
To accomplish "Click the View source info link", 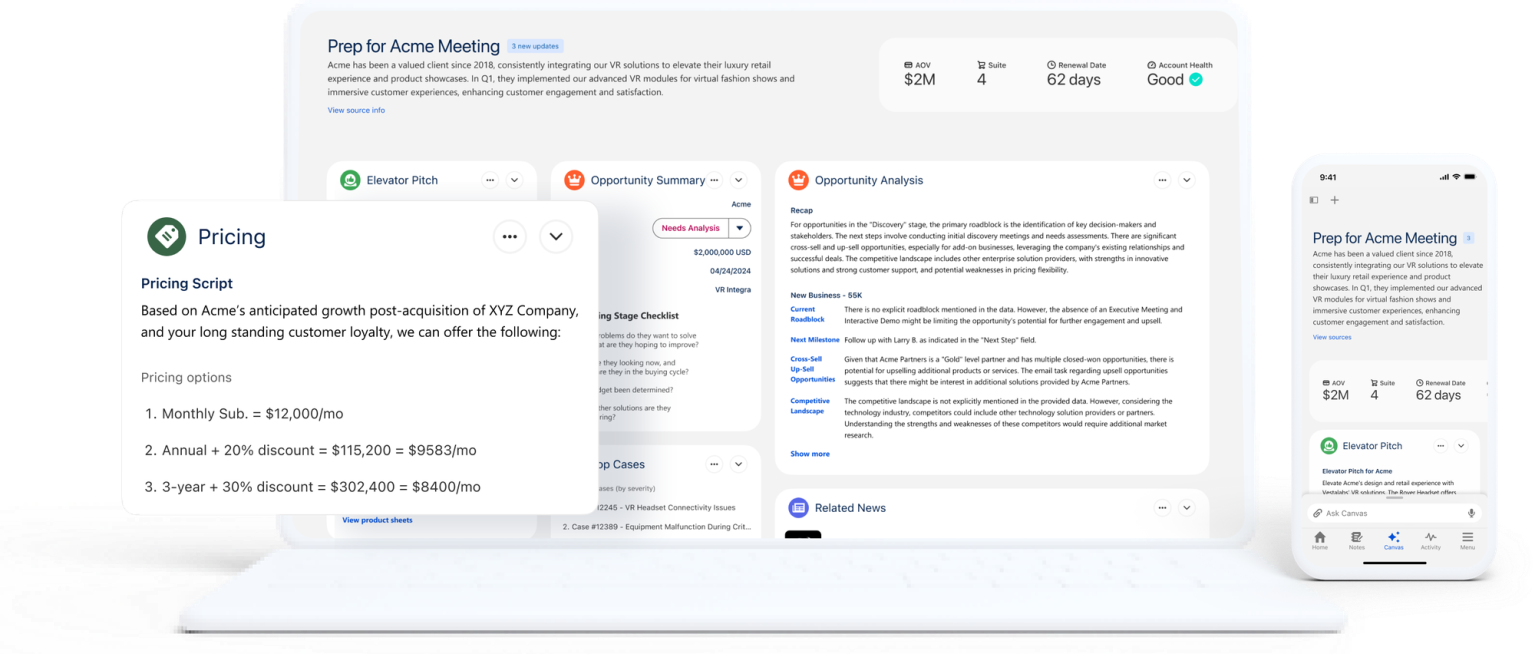I will 356,110.
